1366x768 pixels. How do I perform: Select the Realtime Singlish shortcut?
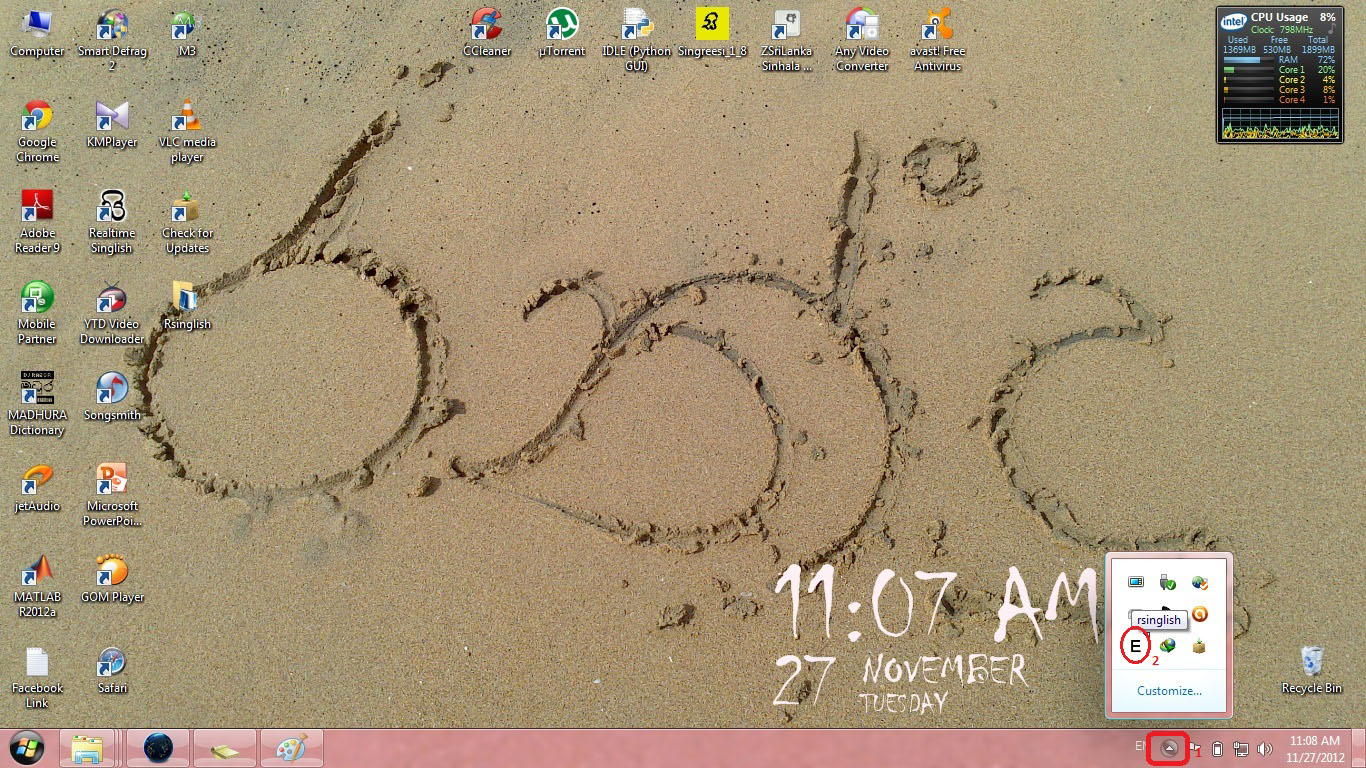112,223
